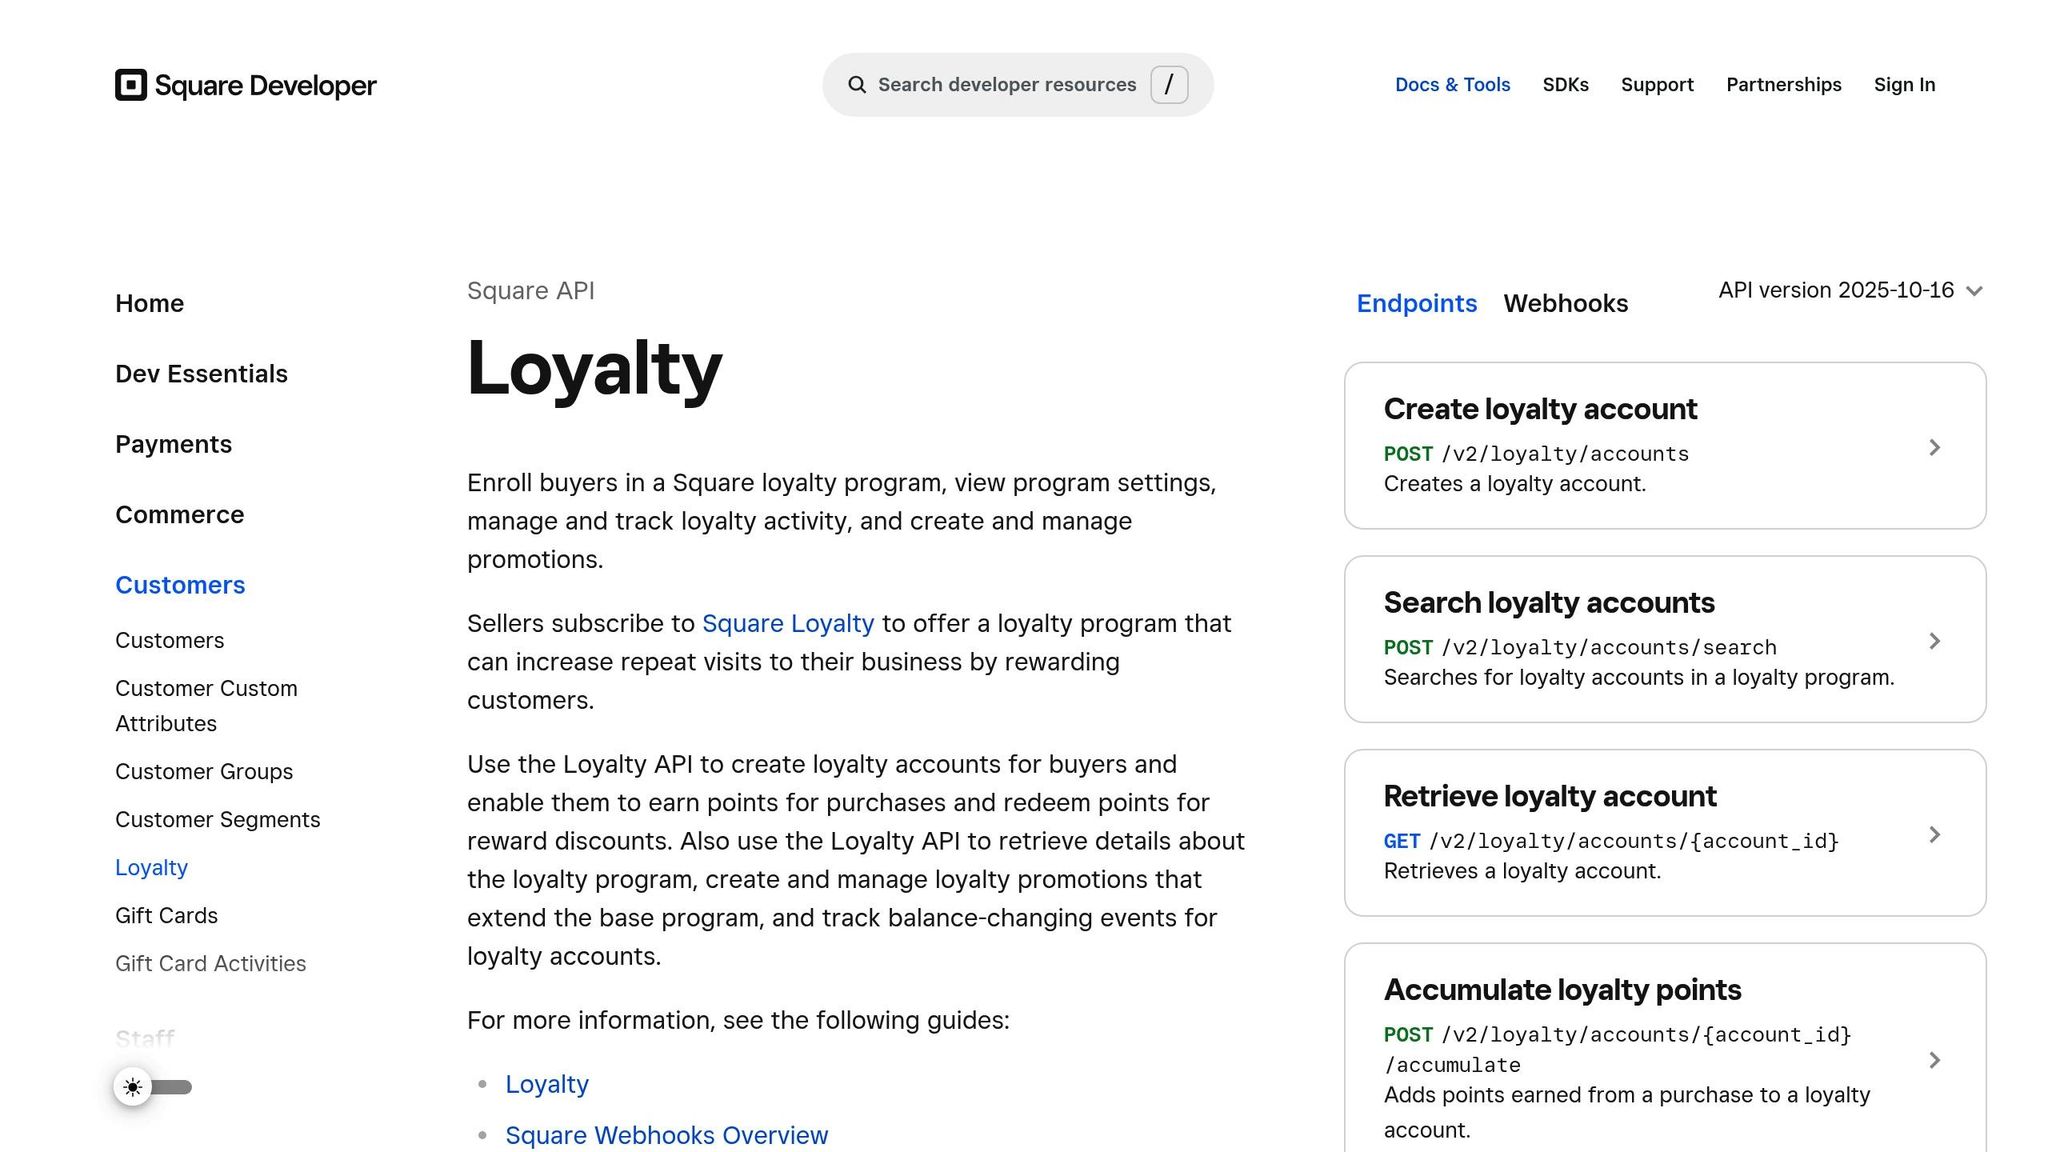Click the Sign In link
Screen dimensions: 2048x1152
pyautogui.click(x=1903, y=84)
